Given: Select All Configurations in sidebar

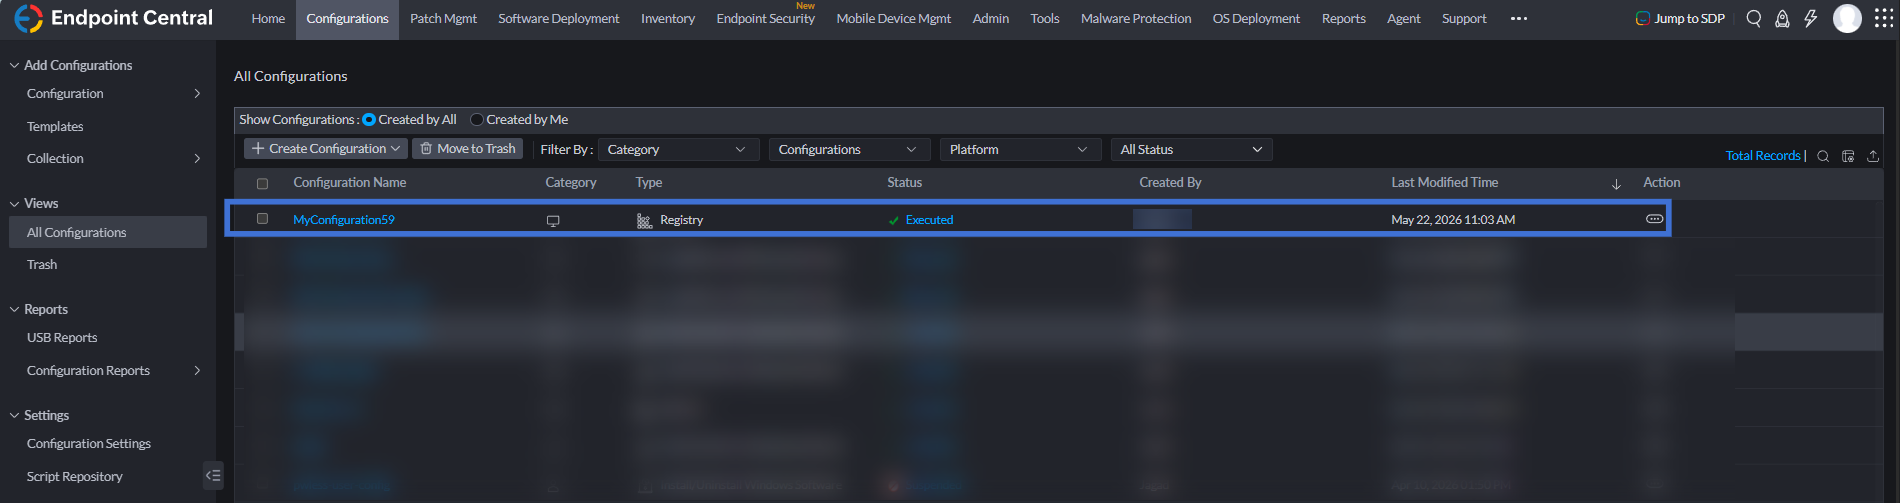Looking at the screenshot, I should point(108,232).
